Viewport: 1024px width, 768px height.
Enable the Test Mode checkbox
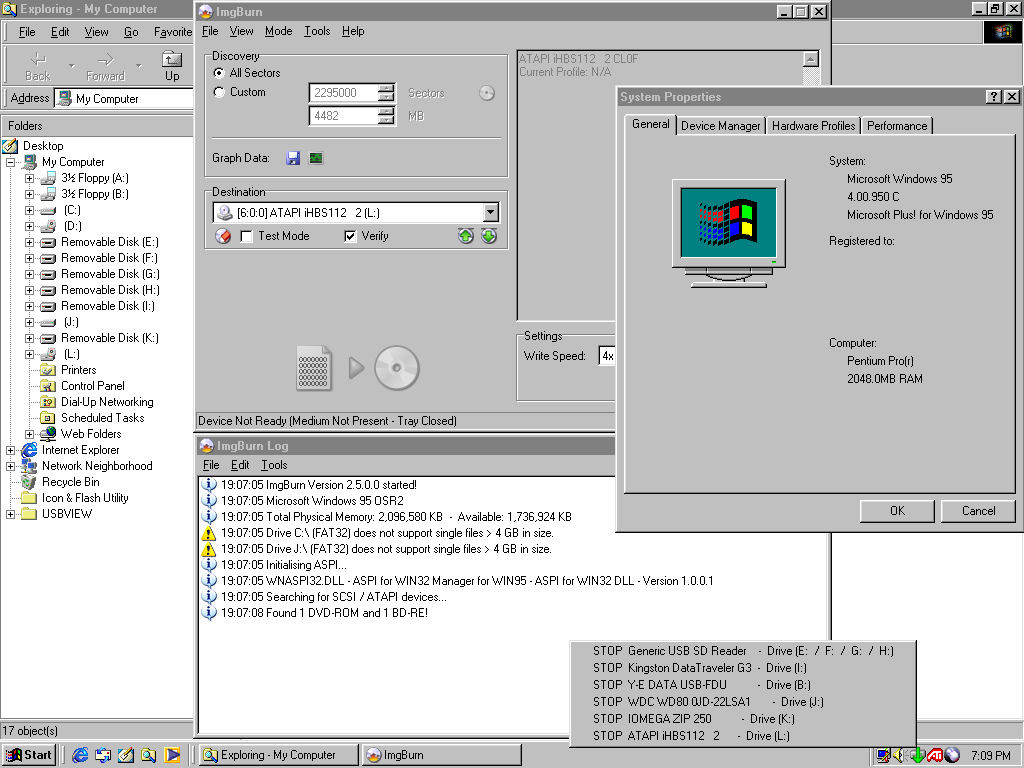tap(247, 236)
